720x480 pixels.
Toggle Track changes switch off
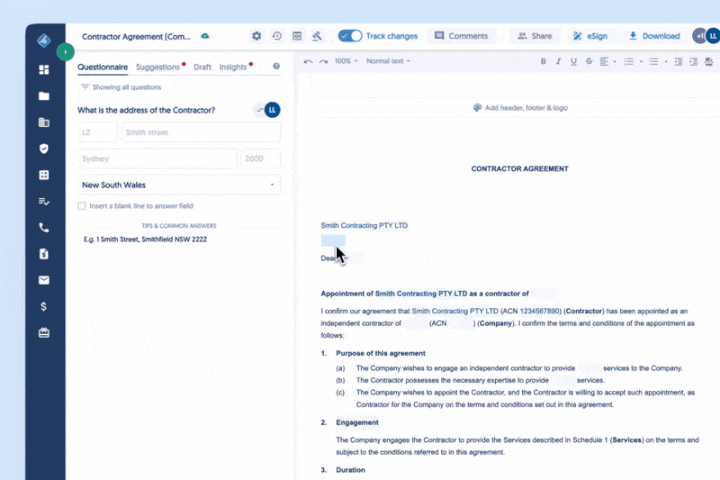pos(350,36)
